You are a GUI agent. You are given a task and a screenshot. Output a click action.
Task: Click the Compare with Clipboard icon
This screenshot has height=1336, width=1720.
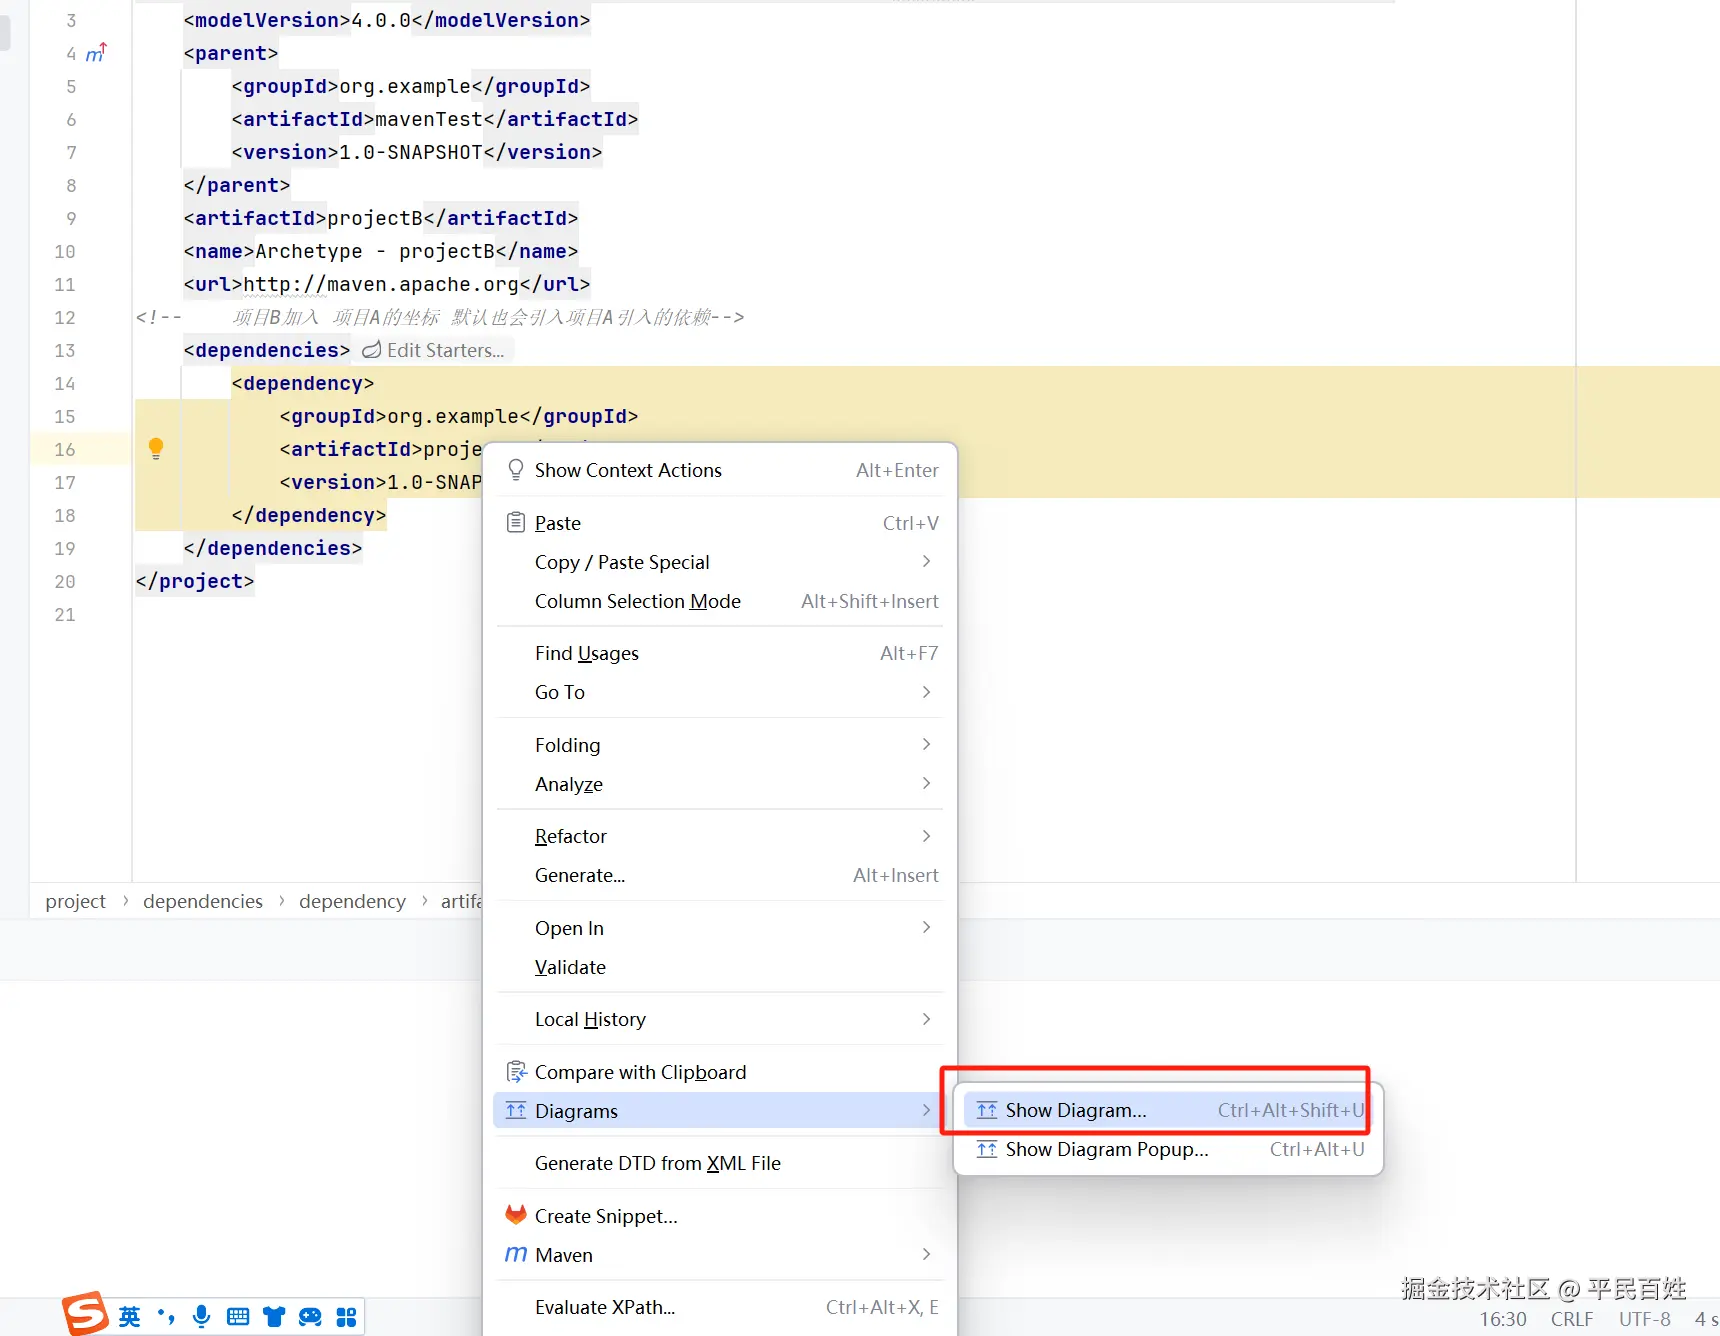click(516, 1072)
